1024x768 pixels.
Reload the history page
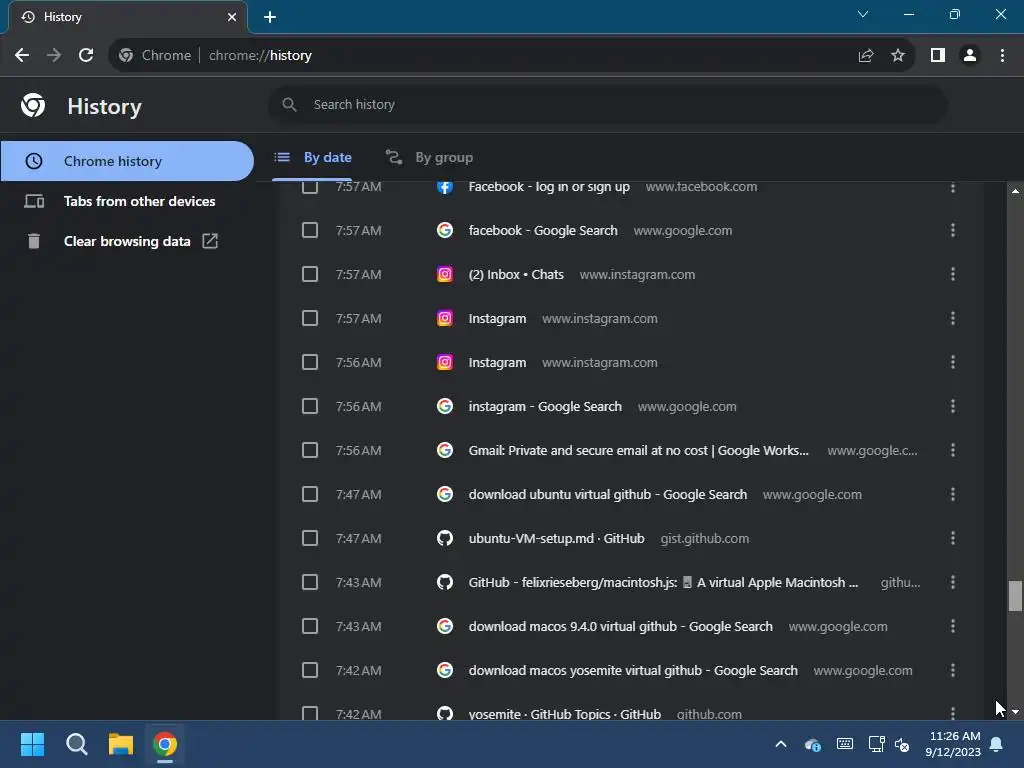pos(86,56)
